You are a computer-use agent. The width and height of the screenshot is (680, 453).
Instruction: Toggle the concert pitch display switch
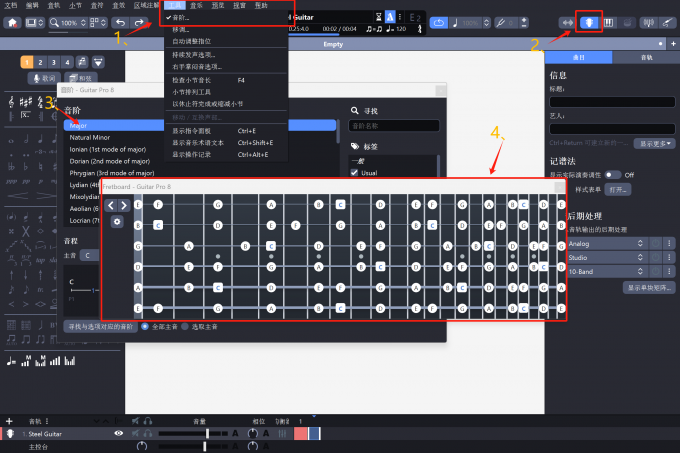[610, 174]
